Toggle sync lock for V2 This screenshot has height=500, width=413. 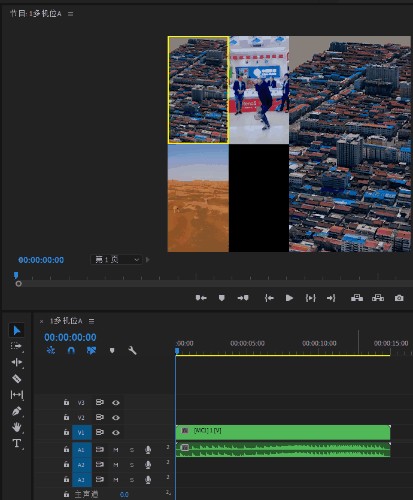tap(99, 417)
